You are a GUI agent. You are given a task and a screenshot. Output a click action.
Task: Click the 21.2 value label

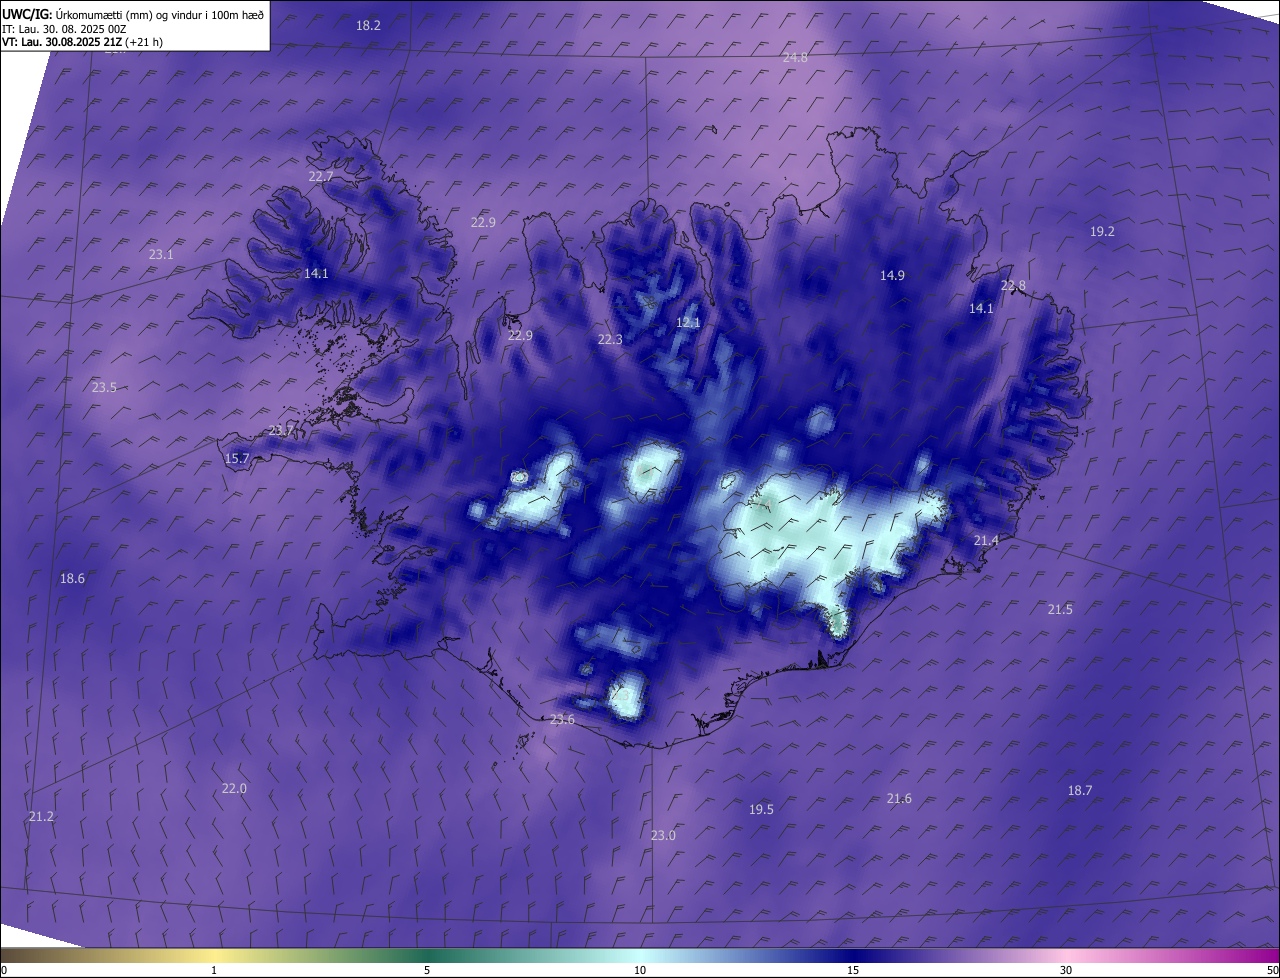(41, 817)
